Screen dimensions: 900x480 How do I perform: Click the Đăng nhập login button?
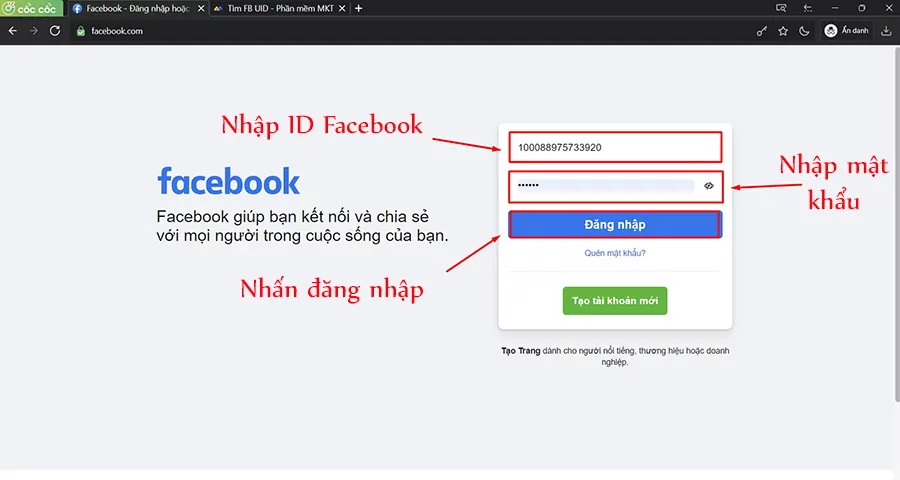615,224
